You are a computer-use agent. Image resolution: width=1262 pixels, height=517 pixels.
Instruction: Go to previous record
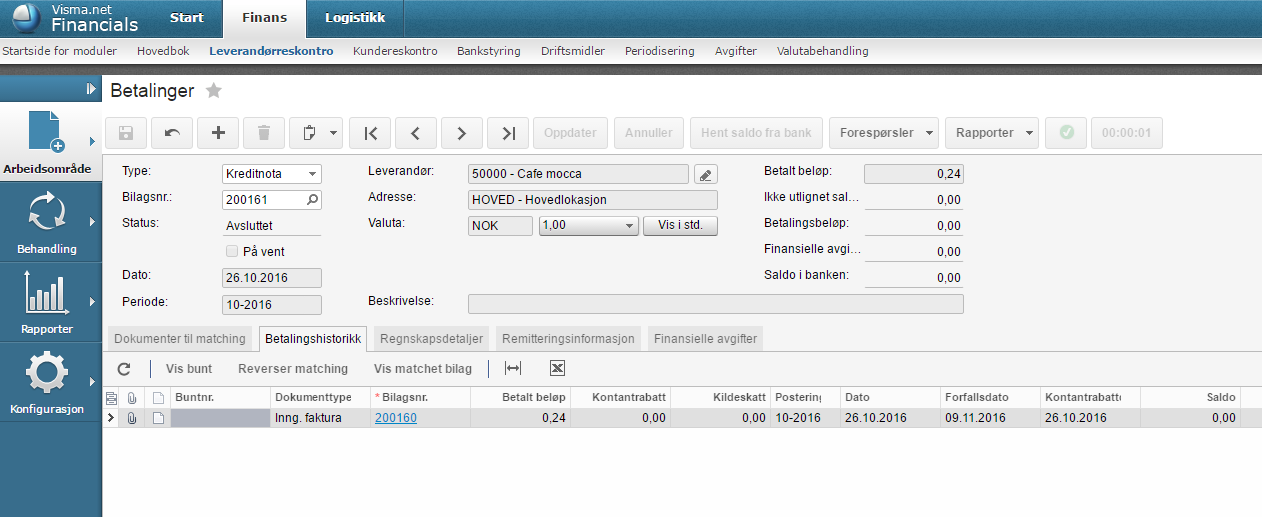(x=416, y=132)
